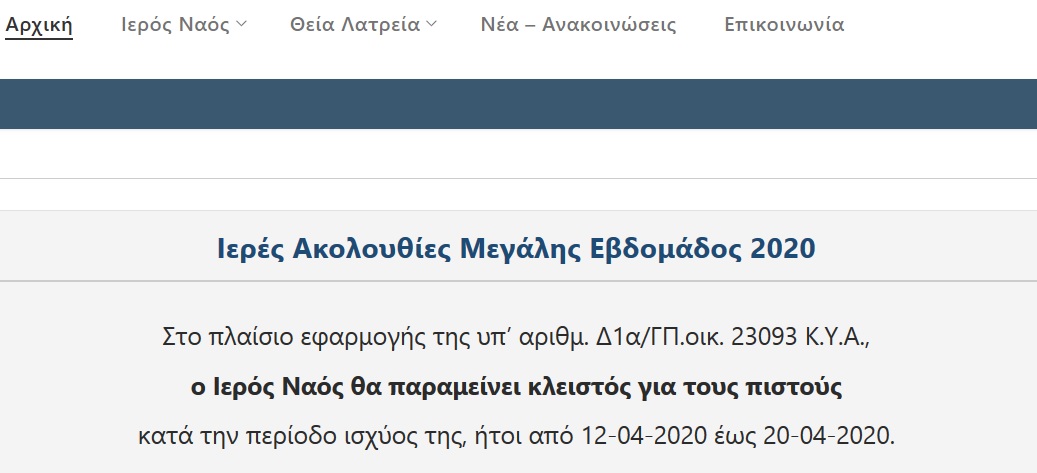Open the Επικοινωνία contact page
The width and height of the screenshot is (1037, 473).
point(784,25)
